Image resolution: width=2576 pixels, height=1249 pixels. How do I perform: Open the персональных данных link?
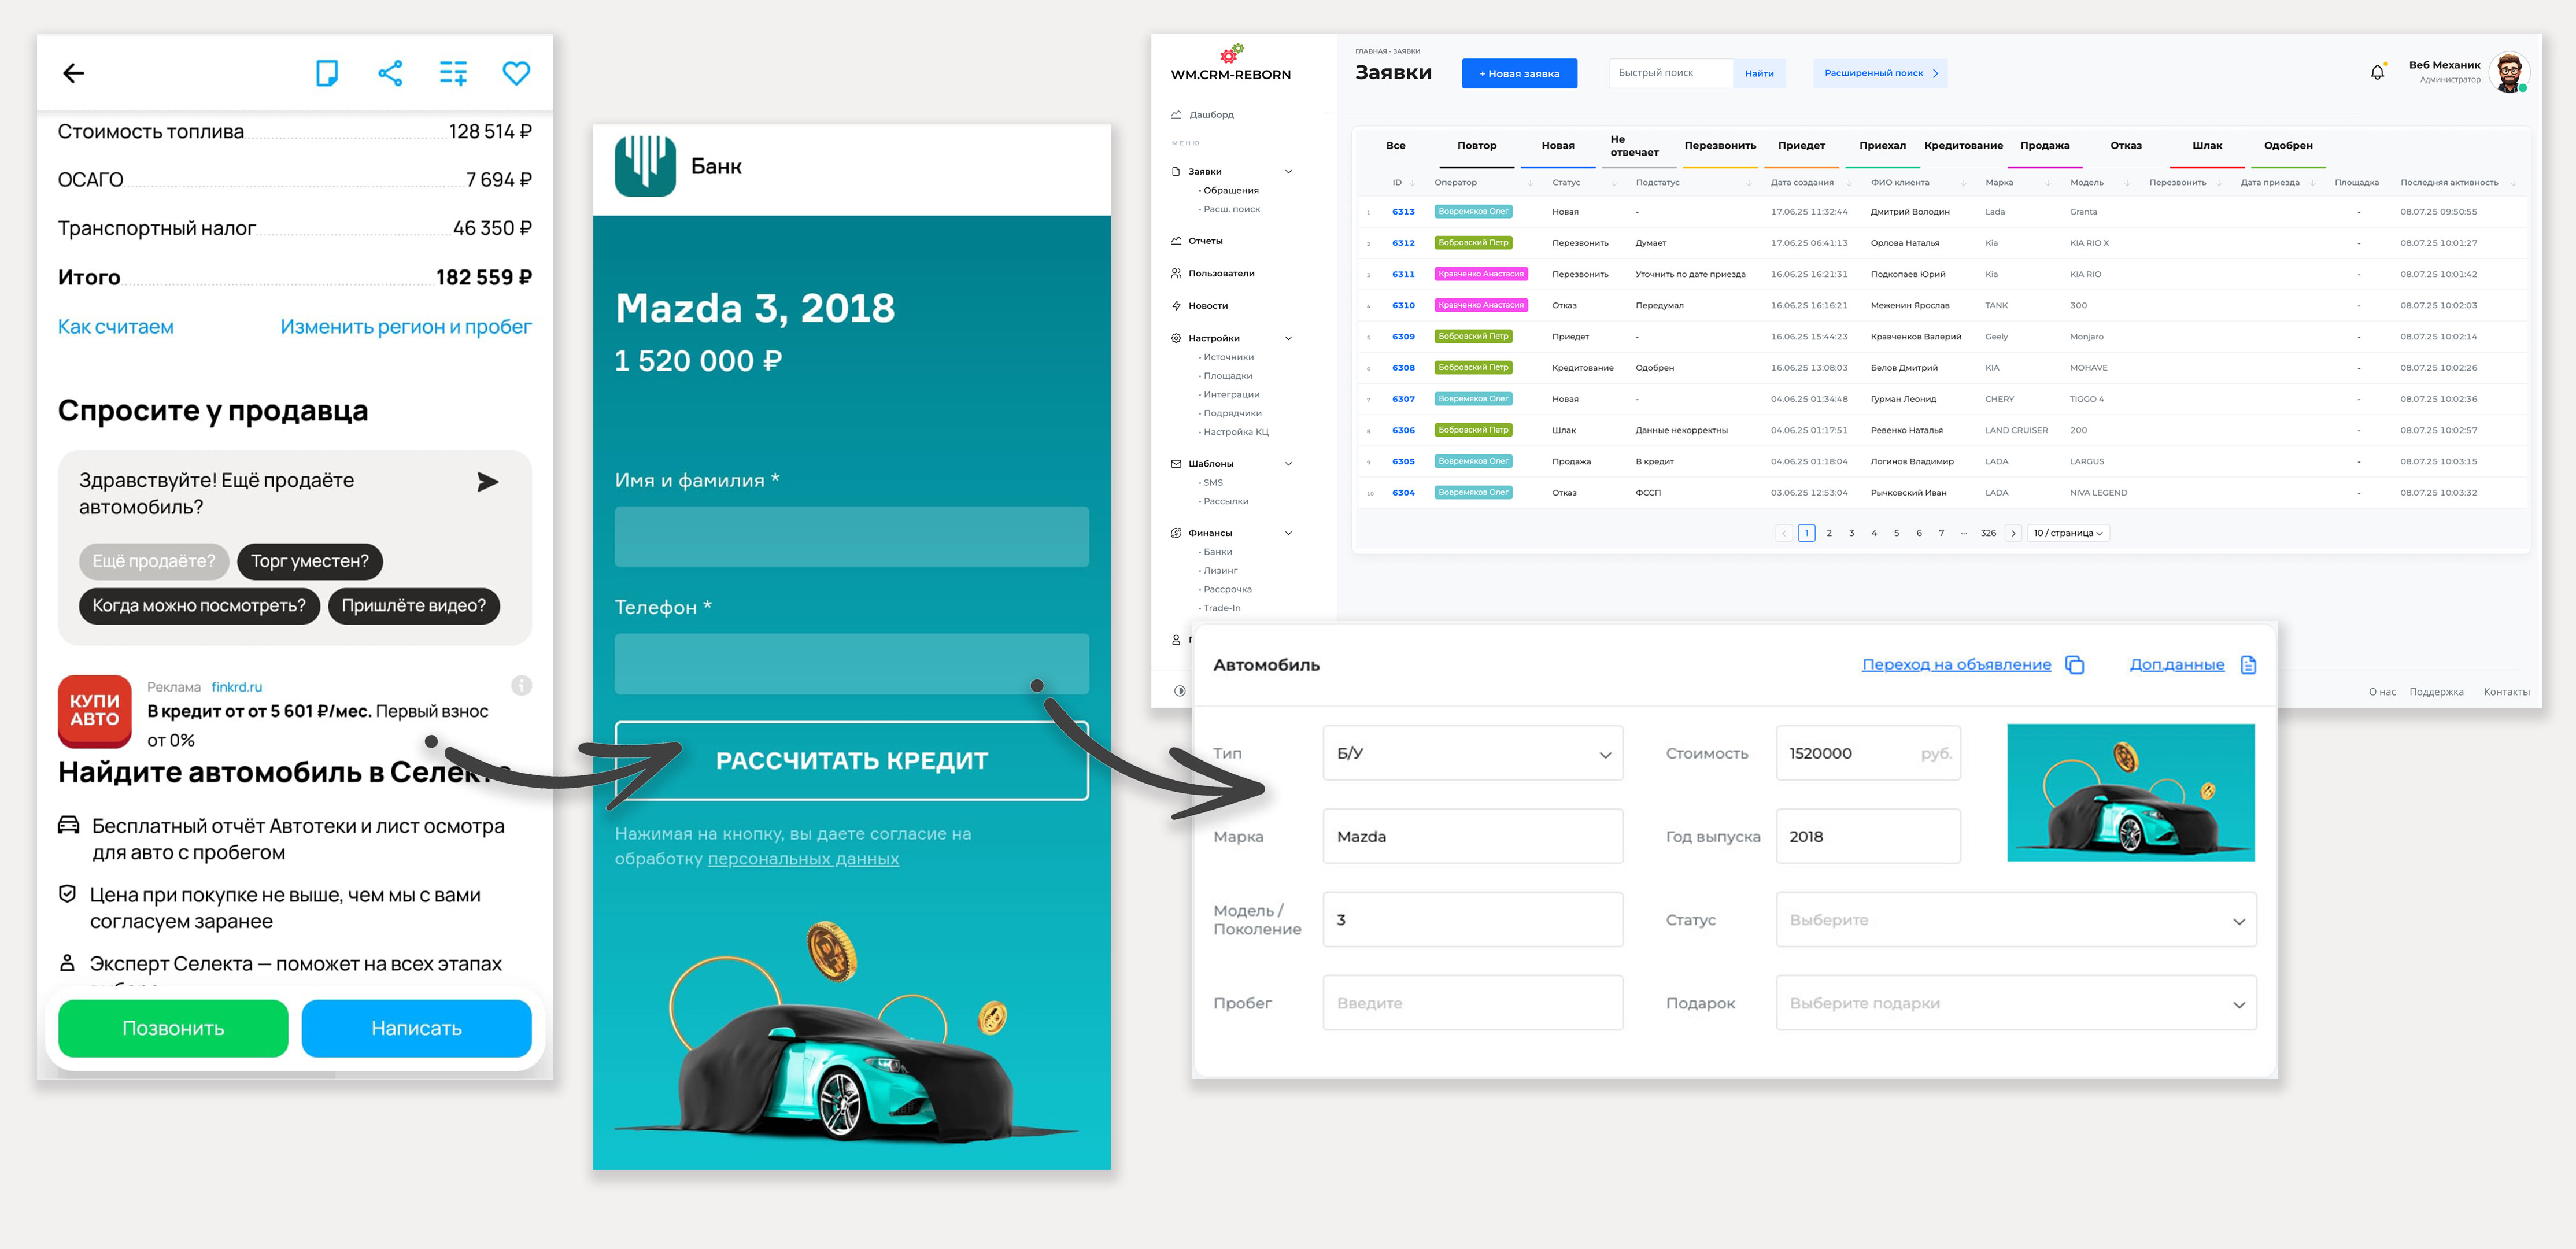point(803,859)
